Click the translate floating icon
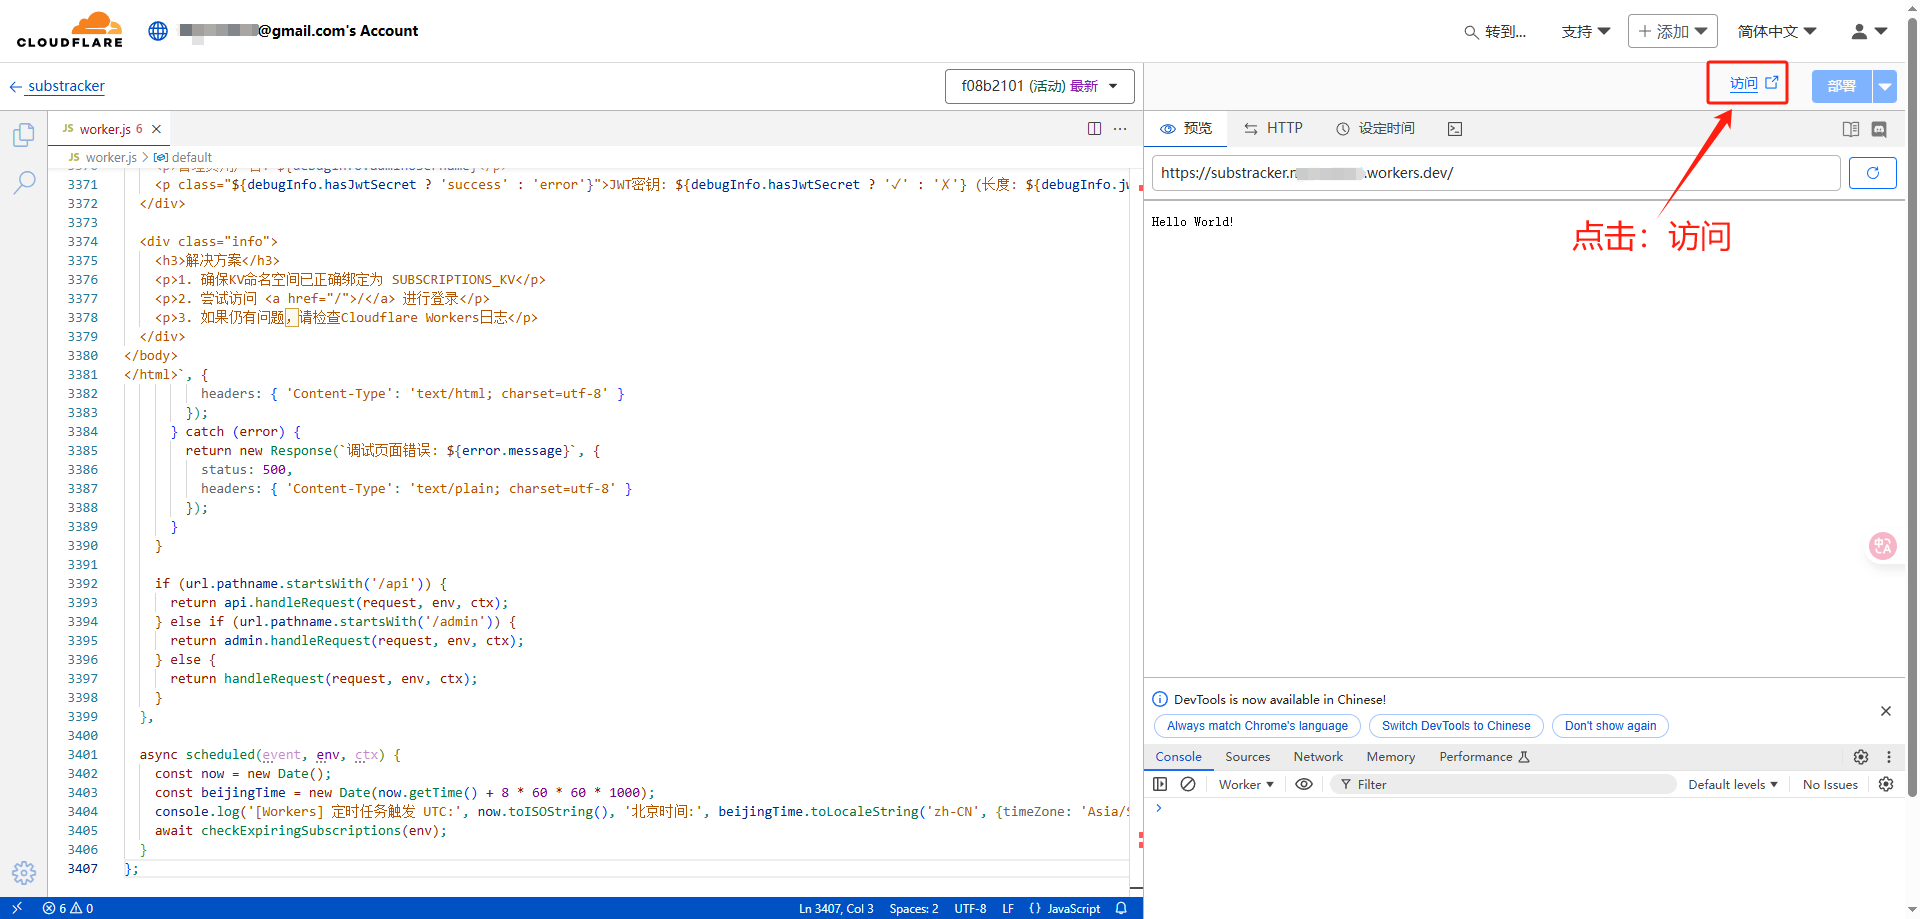Screen dimensions: 1920x919 click(x=1883, y=546)
